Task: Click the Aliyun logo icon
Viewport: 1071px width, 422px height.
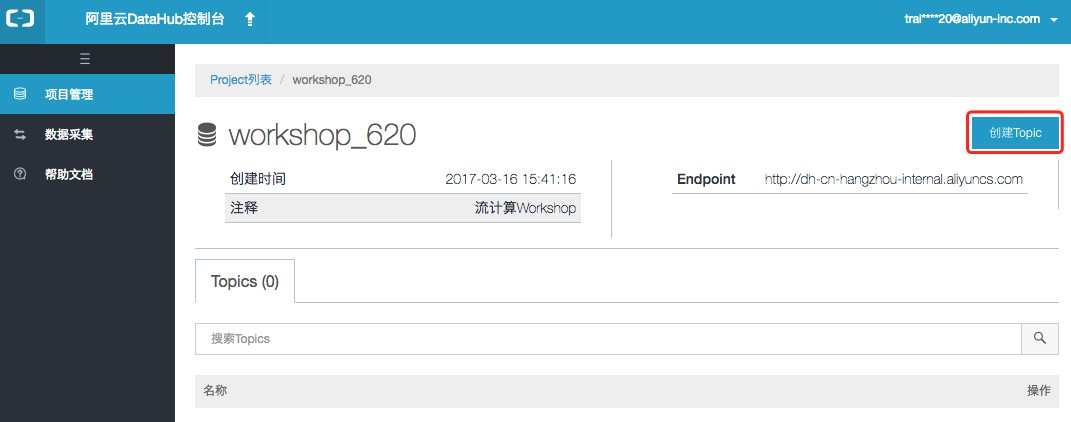Action: (20, 18)
